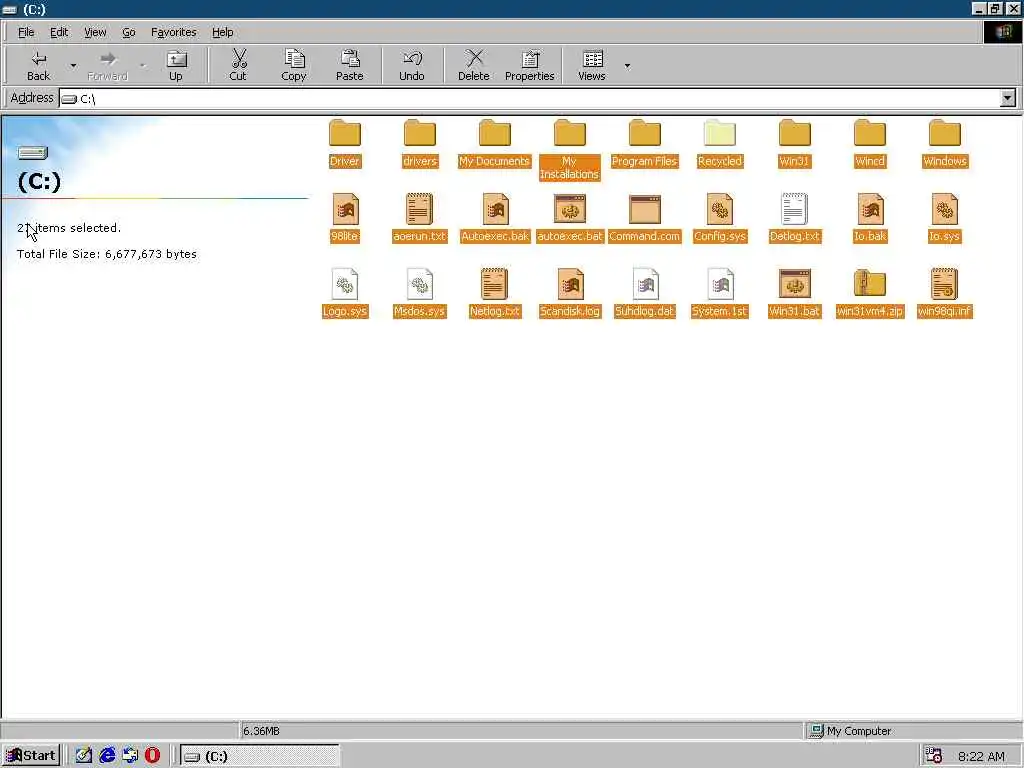Select the Win31 folder
Screen dimensions: 1024x768
tap(795, 144)
